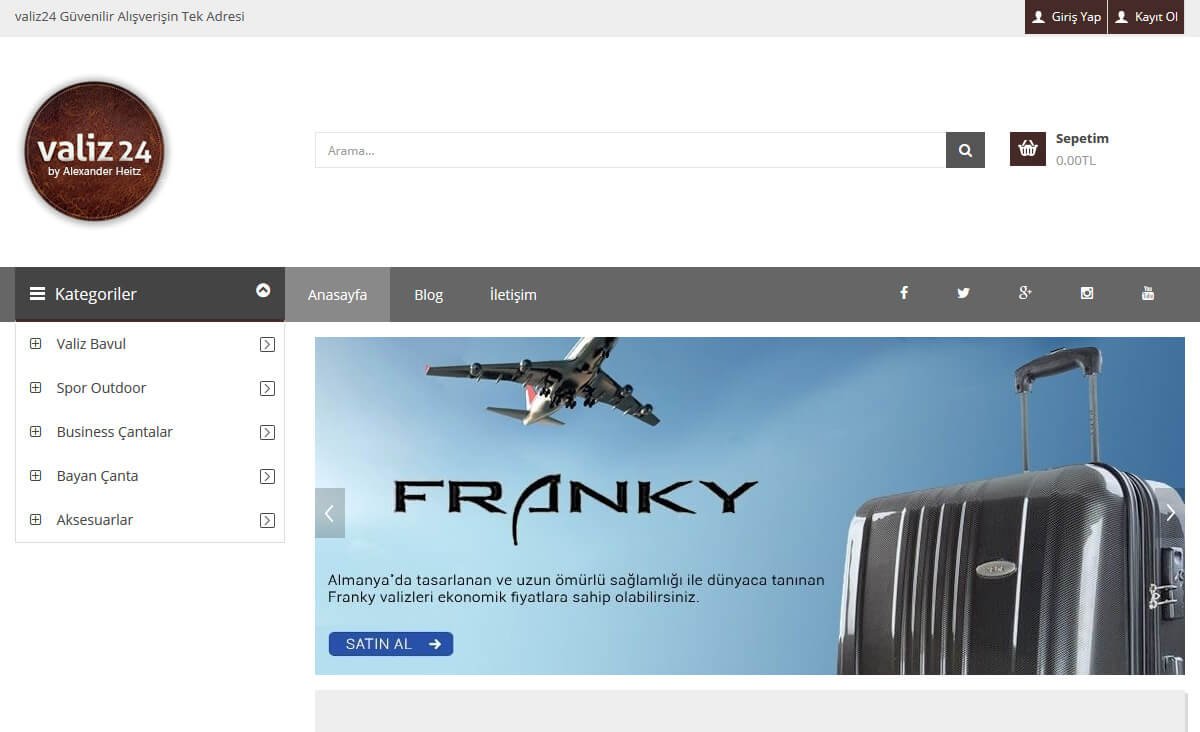1200x732 pixels.
Task: Open the Facebook social icon
Action: click(904, 293)
